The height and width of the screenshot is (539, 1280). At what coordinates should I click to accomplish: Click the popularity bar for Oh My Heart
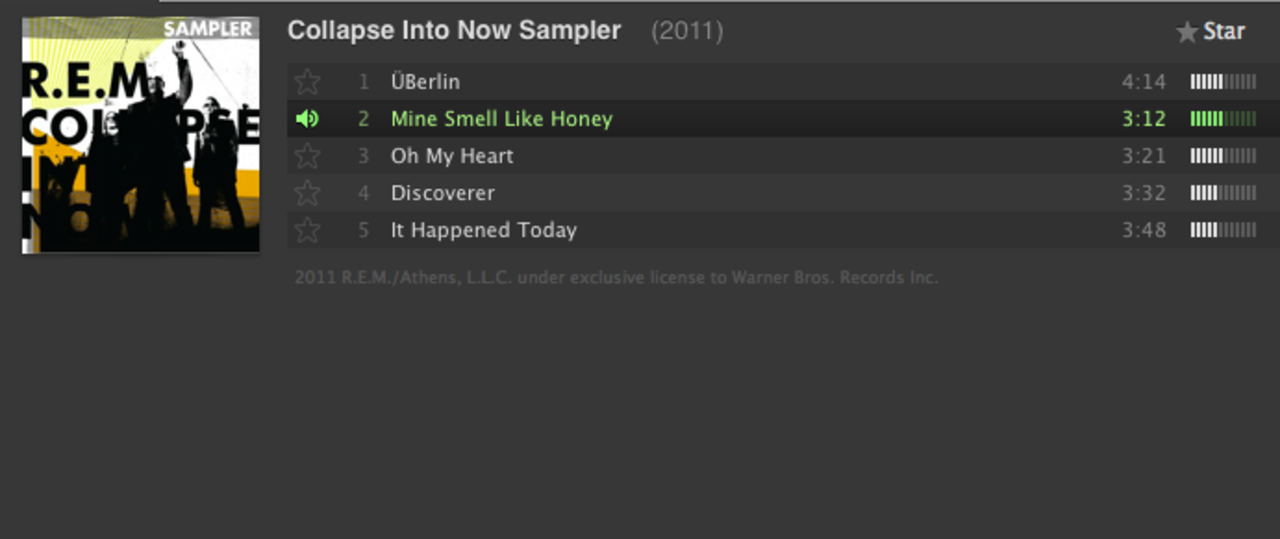pos(1223,156)
